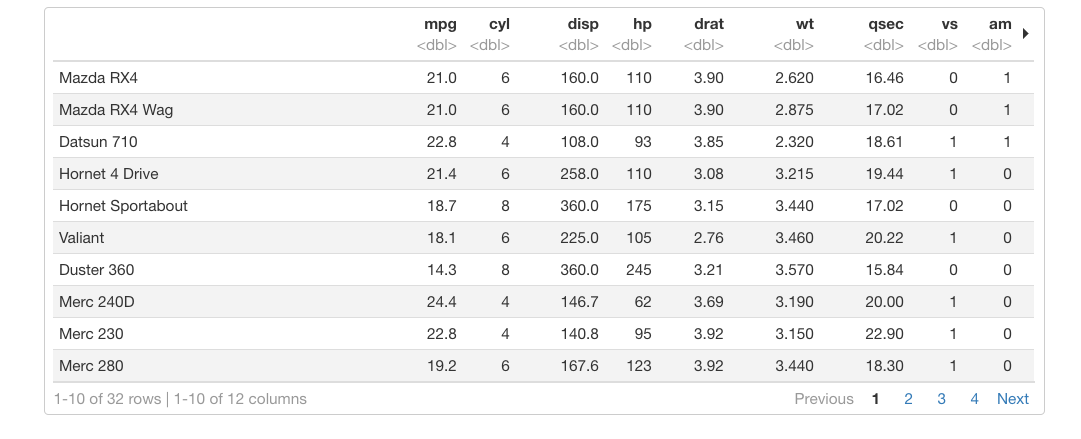The image size is (1081, 439).
Task: Click the rows and columns count text
Action: [x=181, y=399]
